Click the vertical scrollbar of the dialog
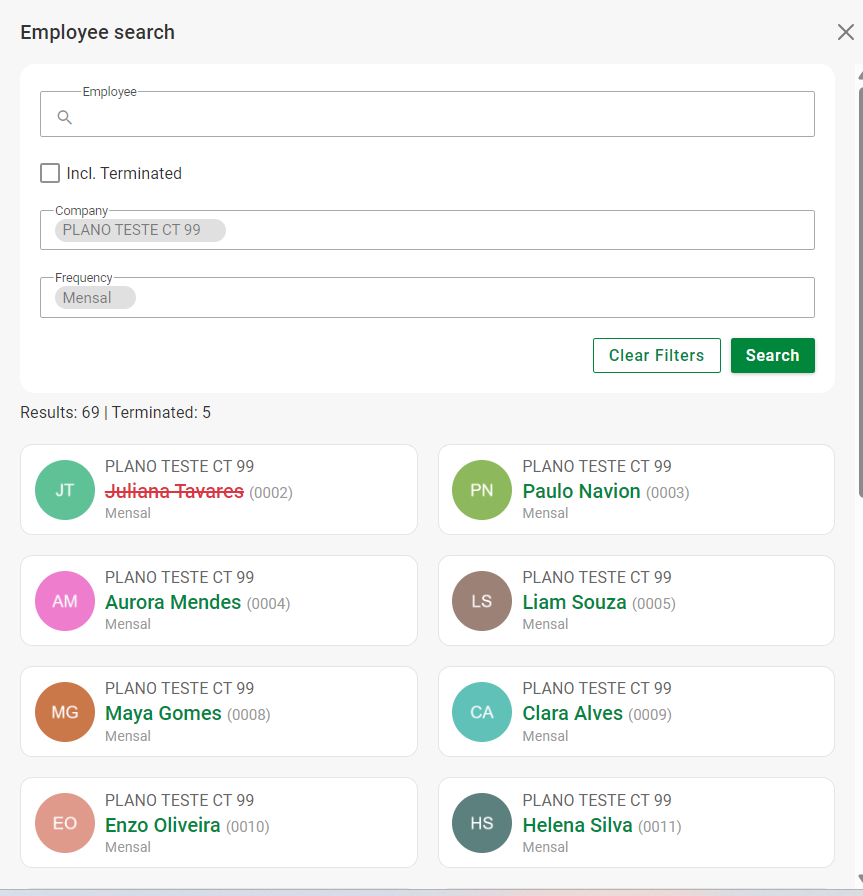Screen dimensions: 863x896 [x=859, y=290]
